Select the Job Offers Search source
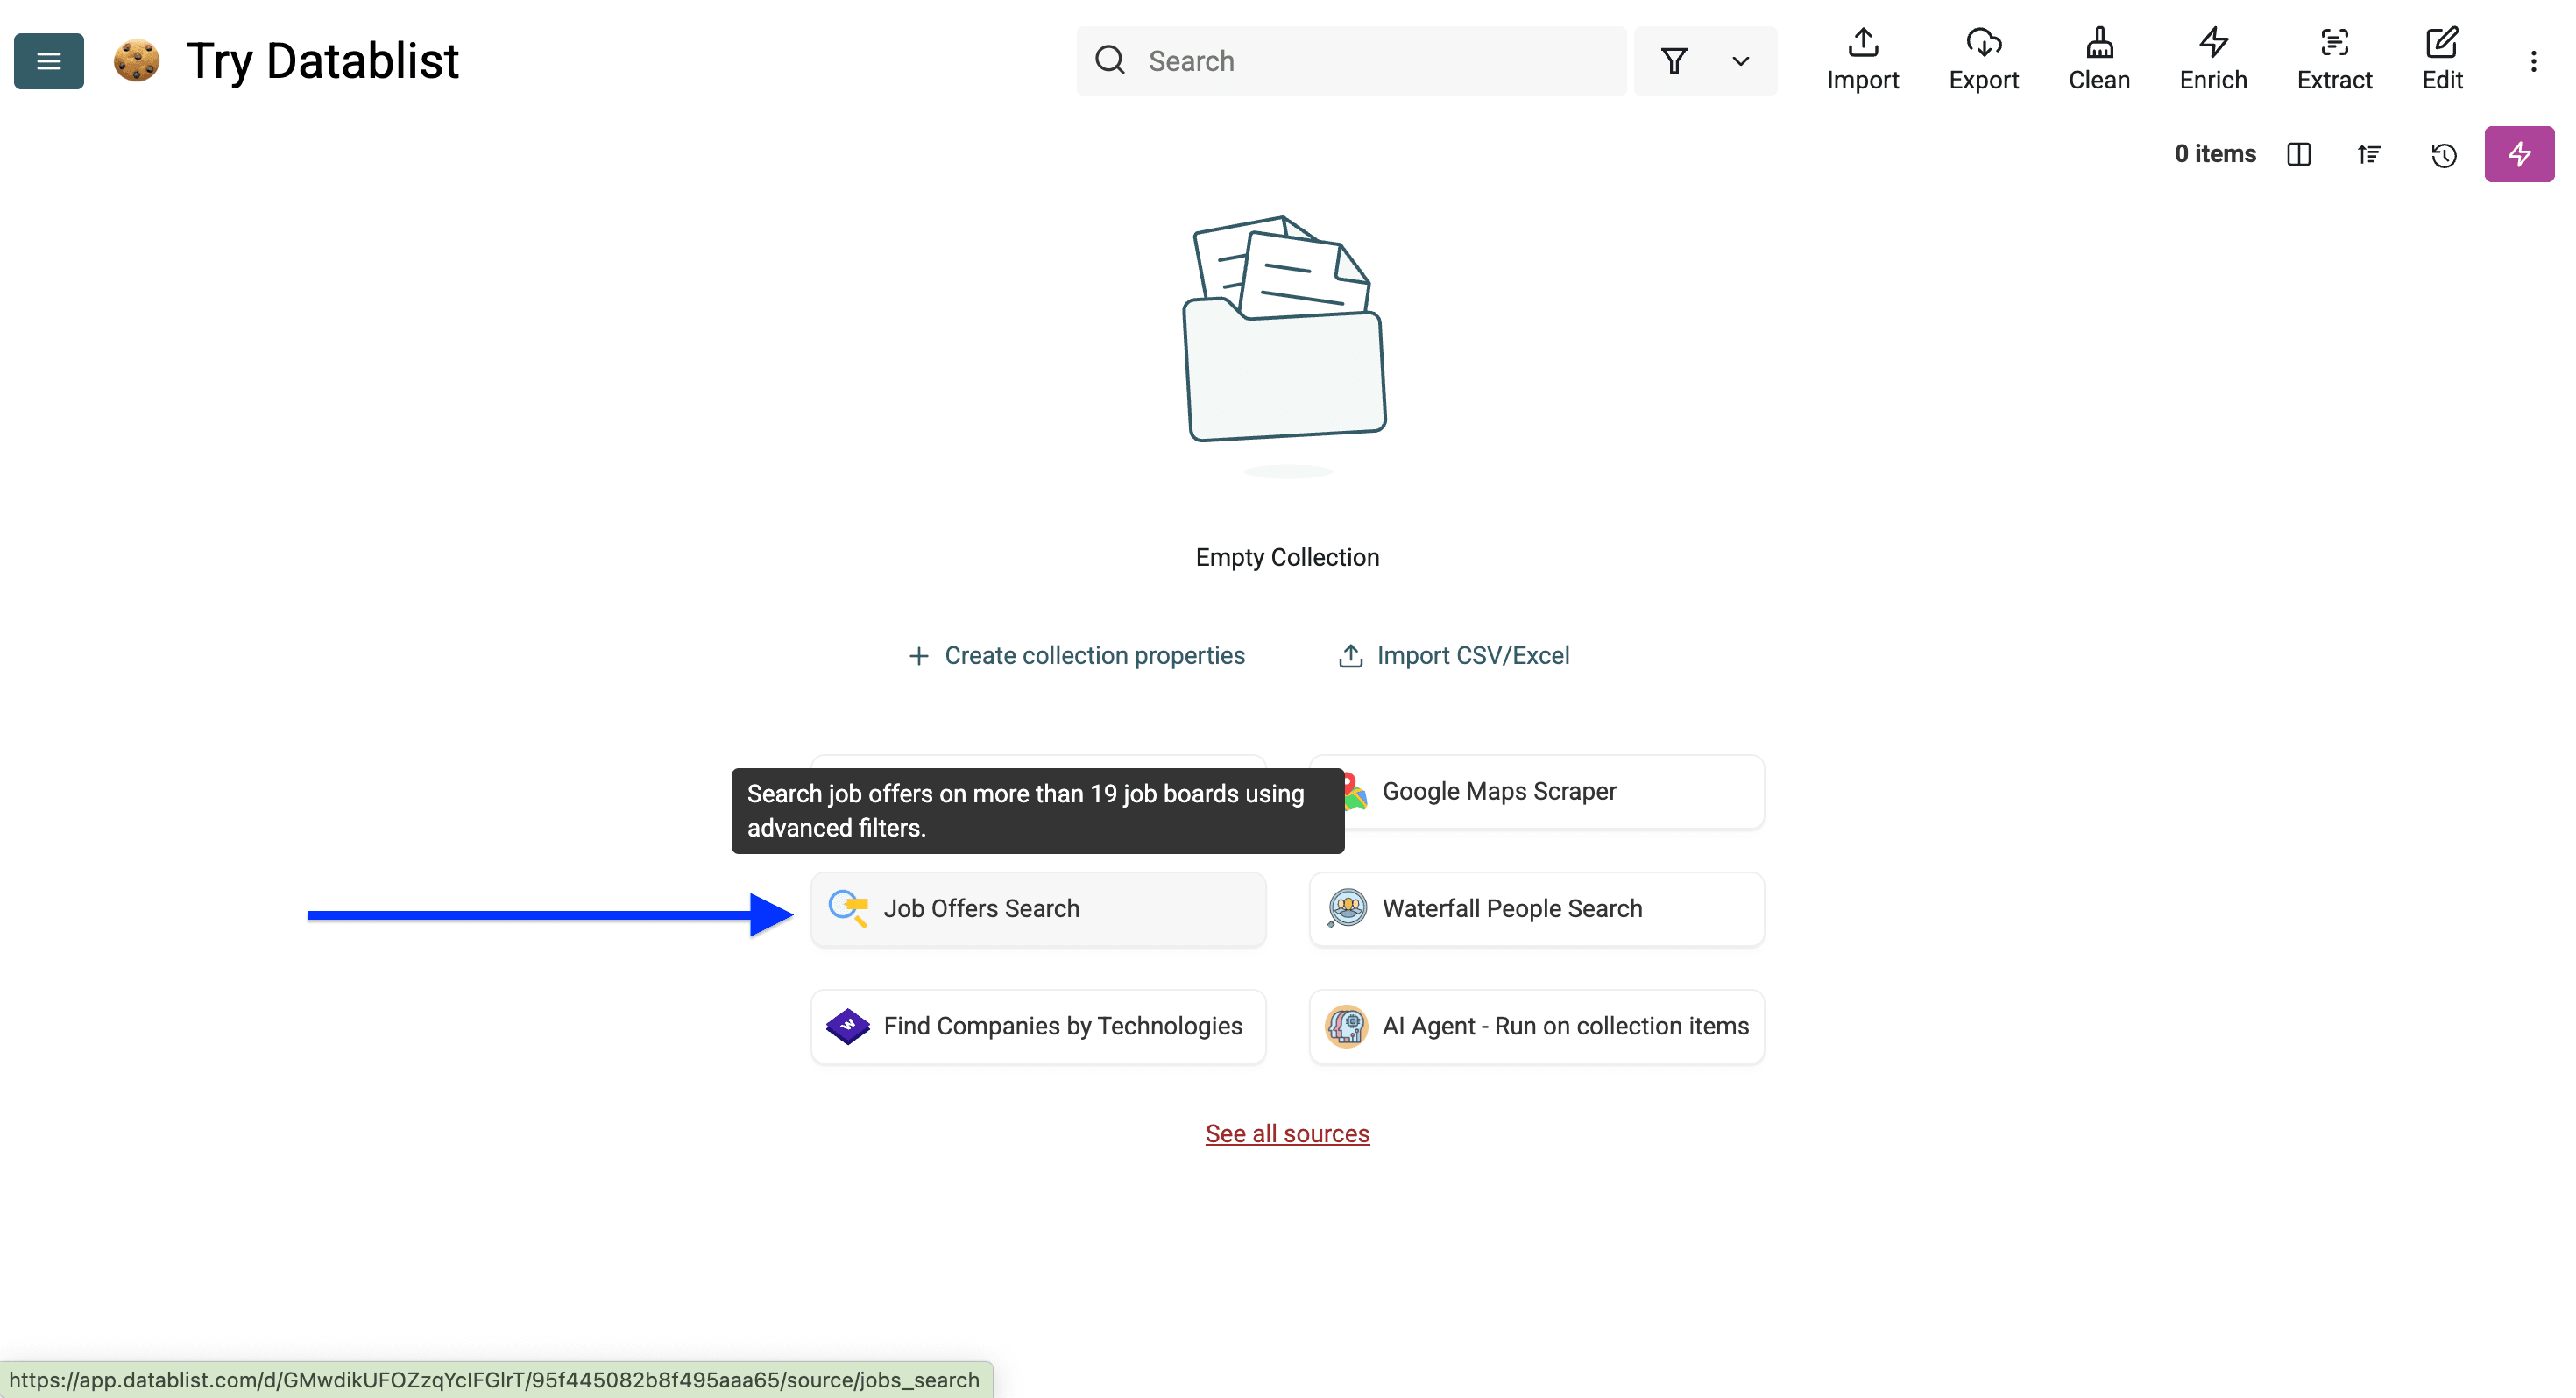This screenshot has height=1398, width=2576. tap(1038, 909)
